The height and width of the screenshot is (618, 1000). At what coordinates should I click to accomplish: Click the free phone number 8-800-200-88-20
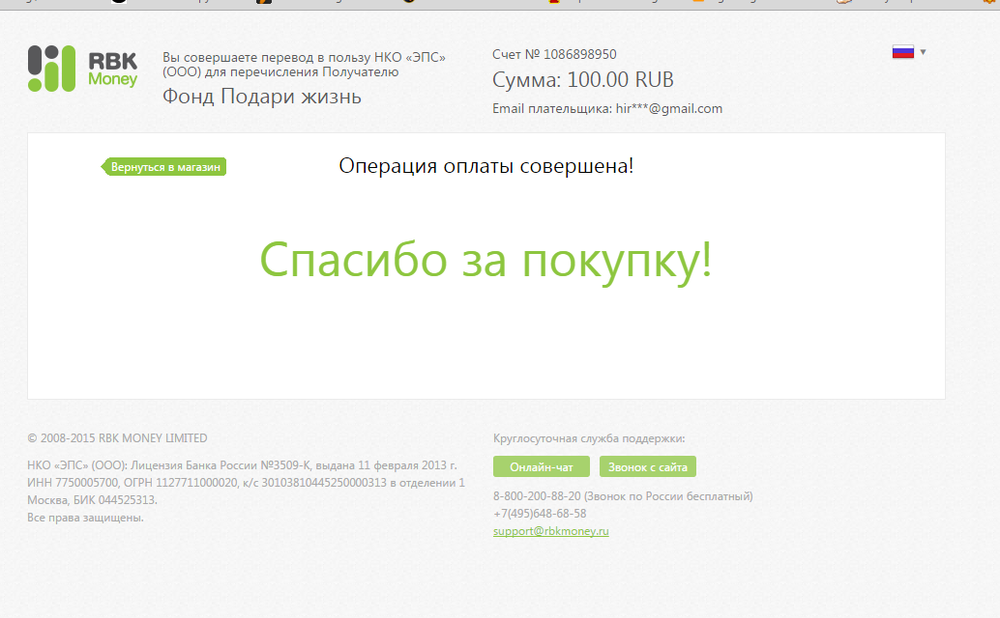[537, 496]
